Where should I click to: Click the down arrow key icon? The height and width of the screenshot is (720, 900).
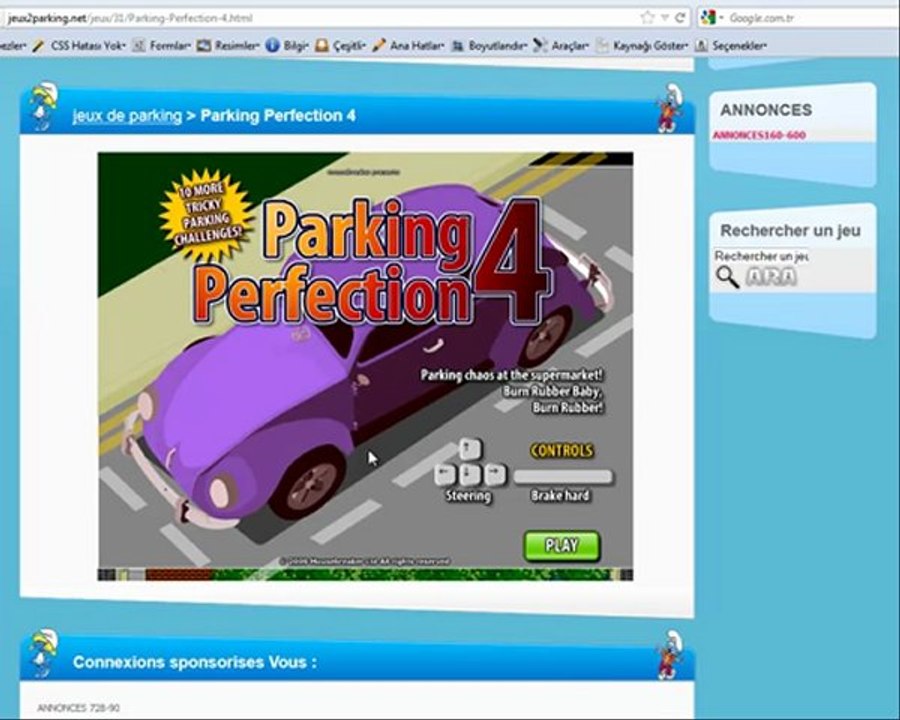pyautogui.click(x=470, y=474)
